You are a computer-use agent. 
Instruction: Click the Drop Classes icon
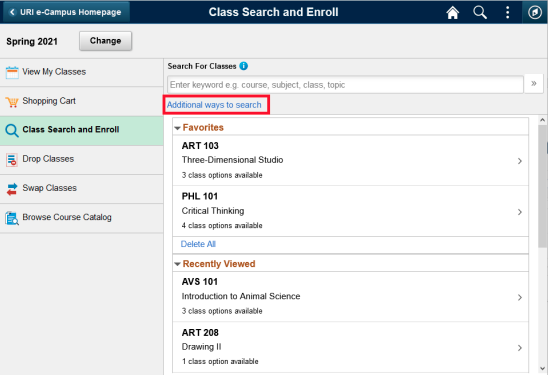click(x=12, y=160)
